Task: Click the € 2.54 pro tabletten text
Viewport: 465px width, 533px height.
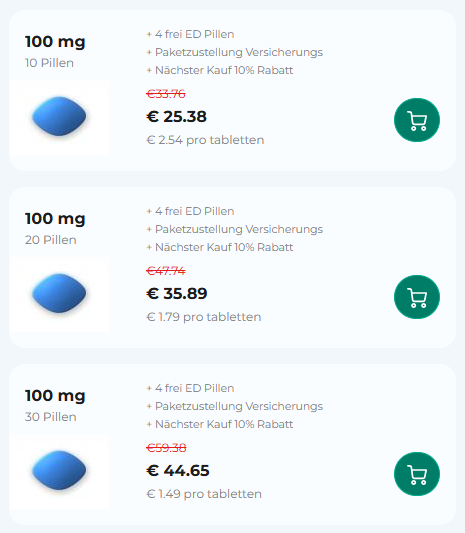Action: click(205, 140)
